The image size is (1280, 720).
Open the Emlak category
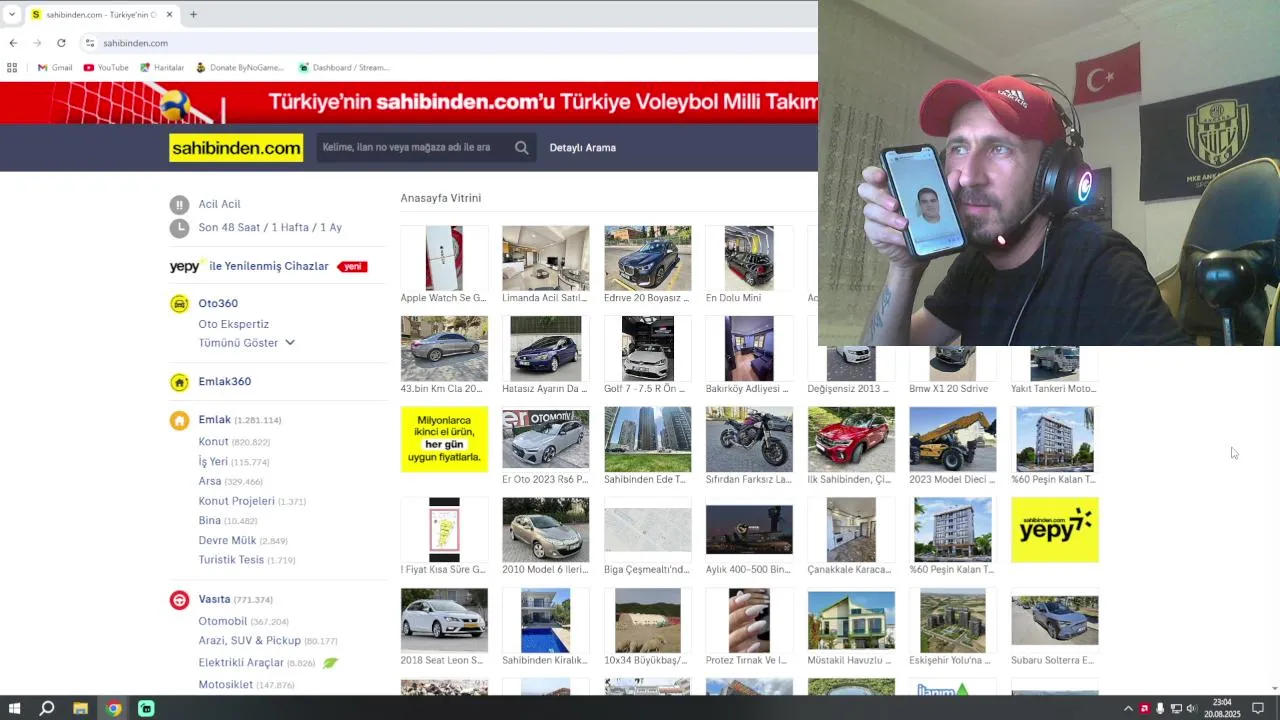tap(215, 419)
